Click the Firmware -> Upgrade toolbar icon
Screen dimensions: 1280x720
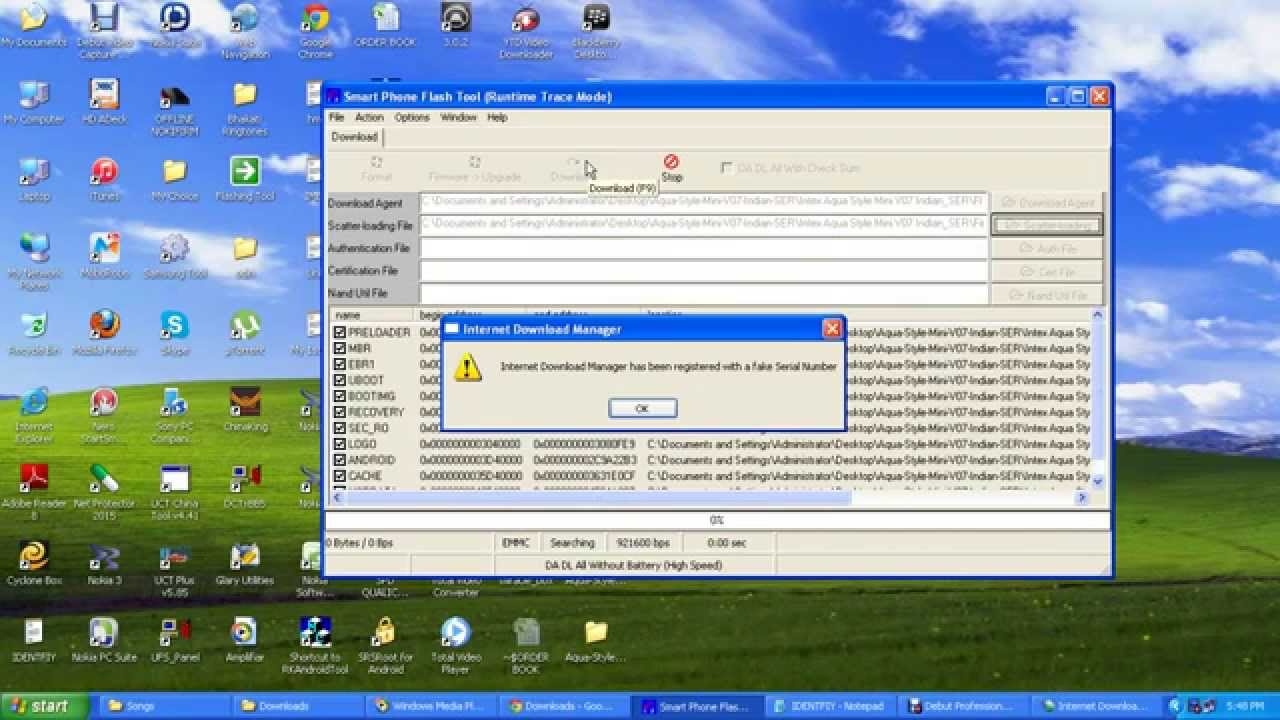pyautogui.click(x=475, y=168)
